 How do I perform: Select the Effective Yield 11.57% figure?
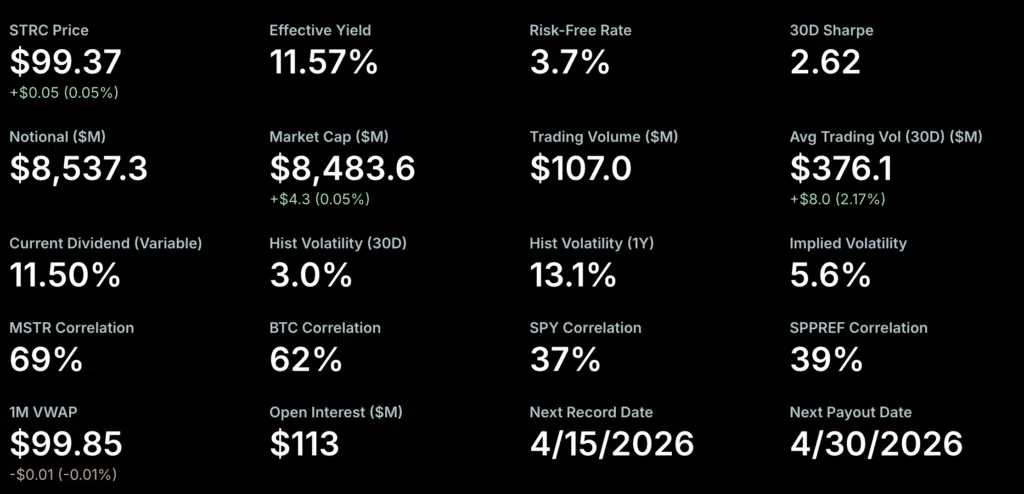pyautogui.click(x=323, y=62)
